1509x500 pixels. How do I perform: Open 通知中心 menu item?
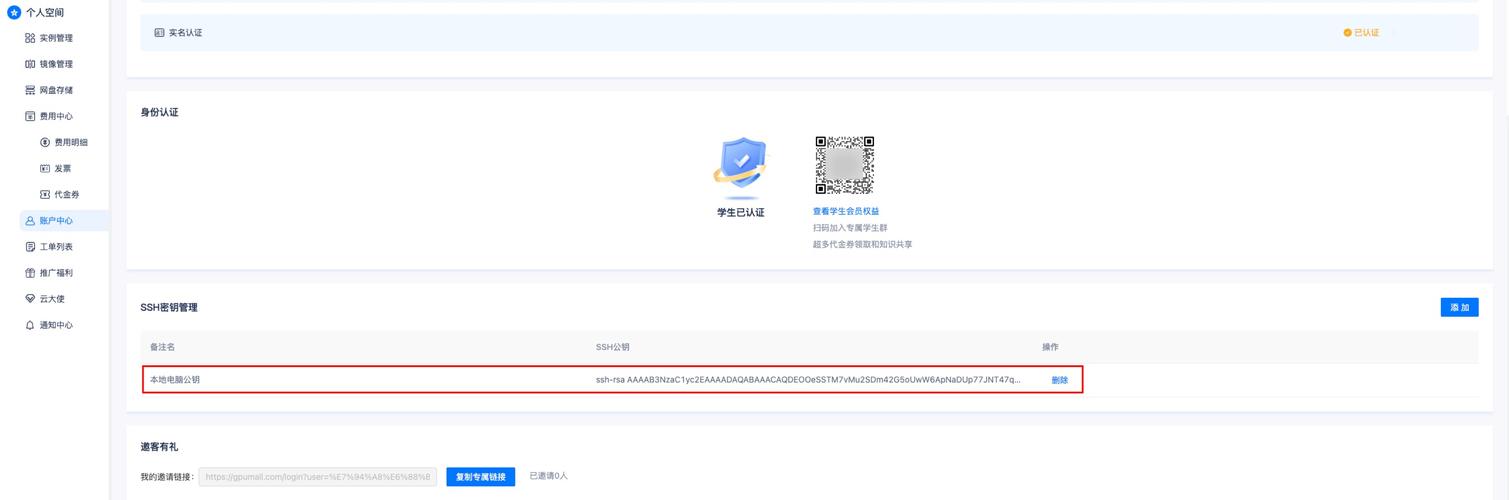click(56, 325)
